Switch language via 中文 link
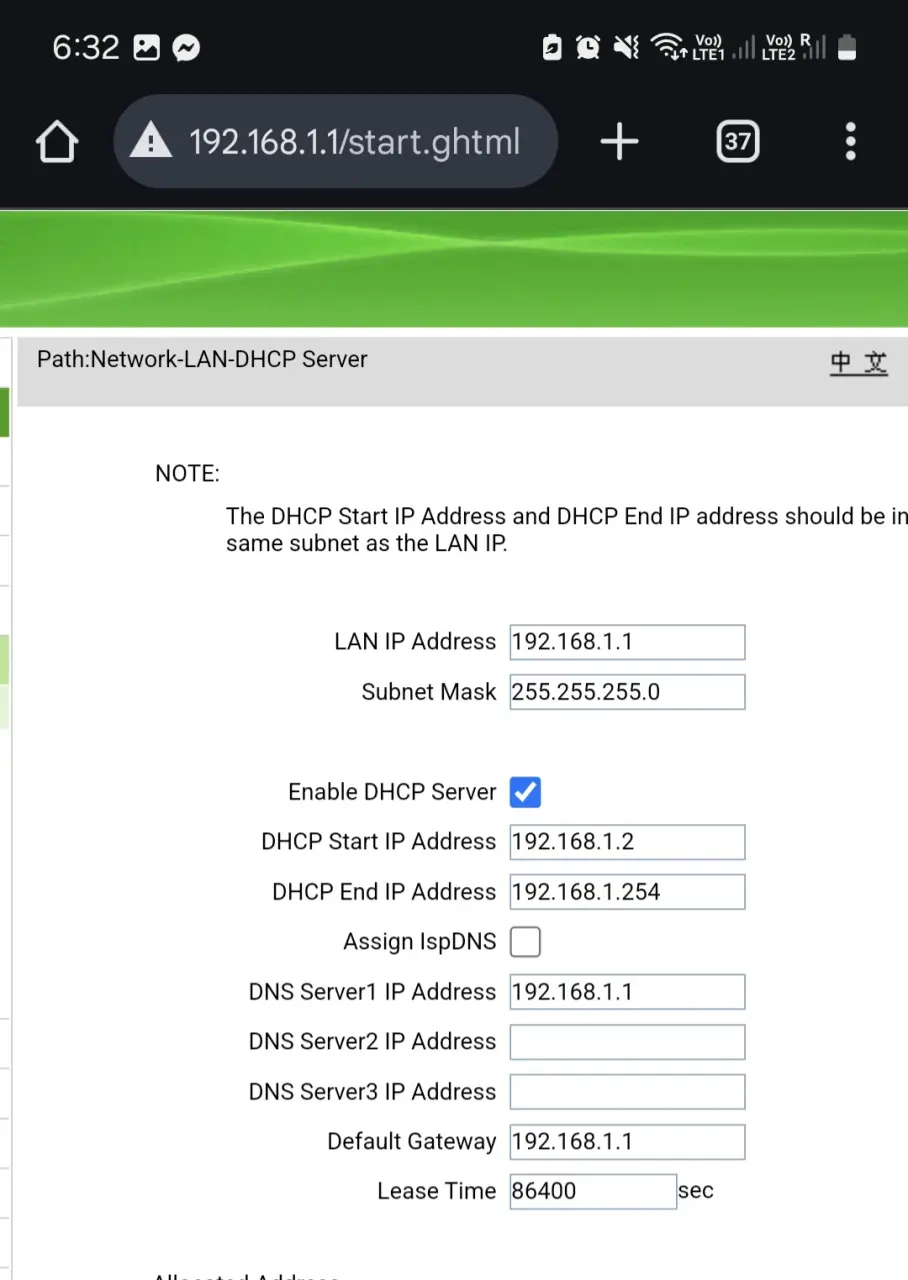 pos(859,363)
